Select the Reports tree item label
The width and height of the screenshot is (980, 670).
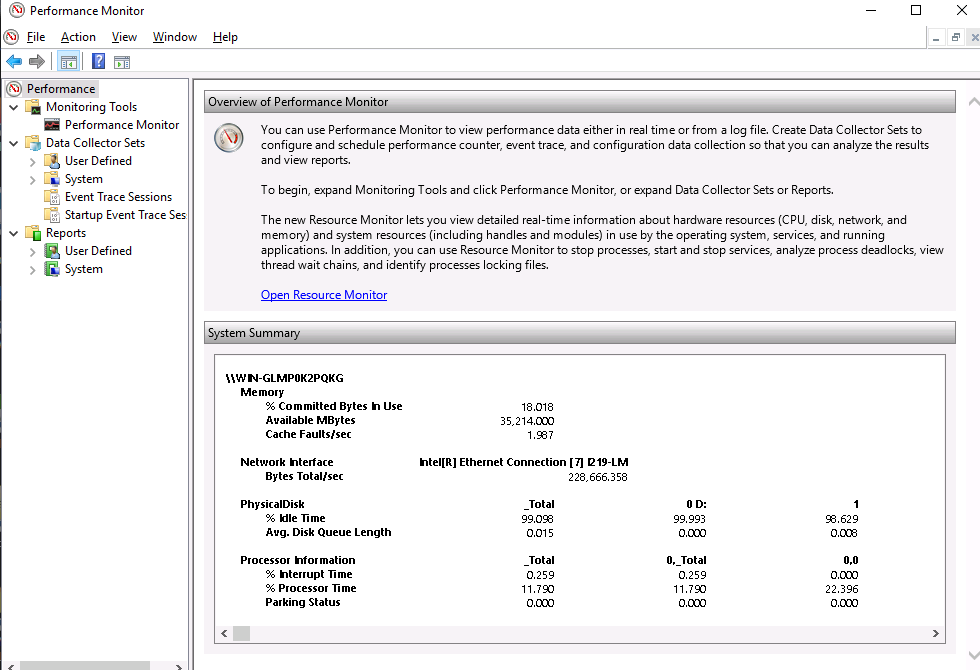[x=66, y=233]
